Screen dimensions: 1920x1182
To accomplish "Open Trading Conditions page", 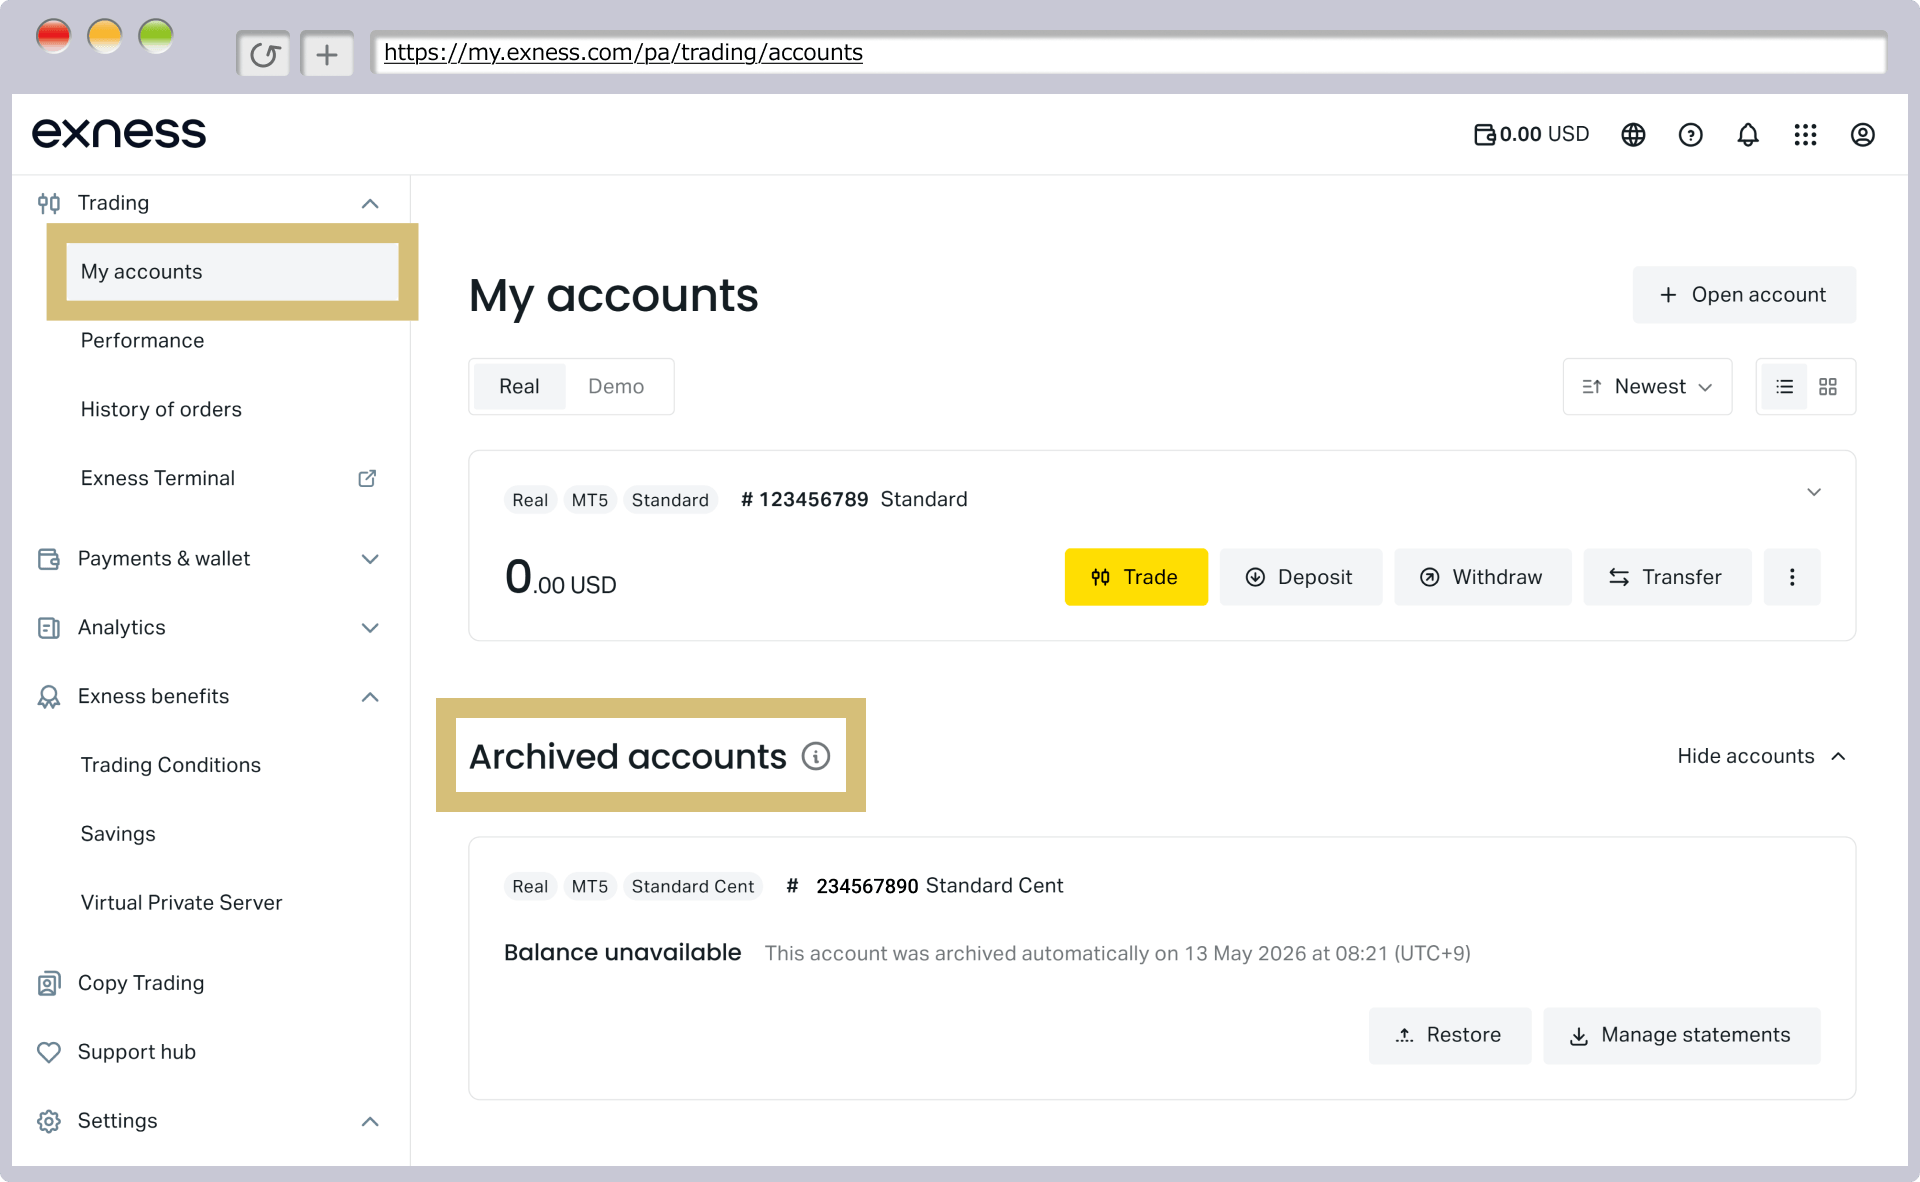I will [170, 765].
